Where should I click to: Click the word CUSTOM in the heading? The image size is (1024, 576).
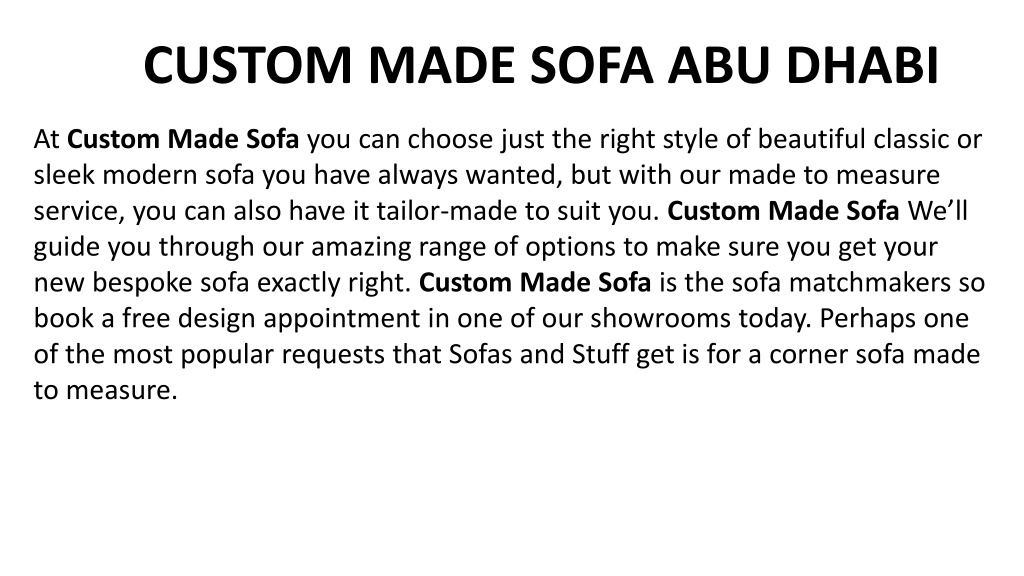[248, 65]
